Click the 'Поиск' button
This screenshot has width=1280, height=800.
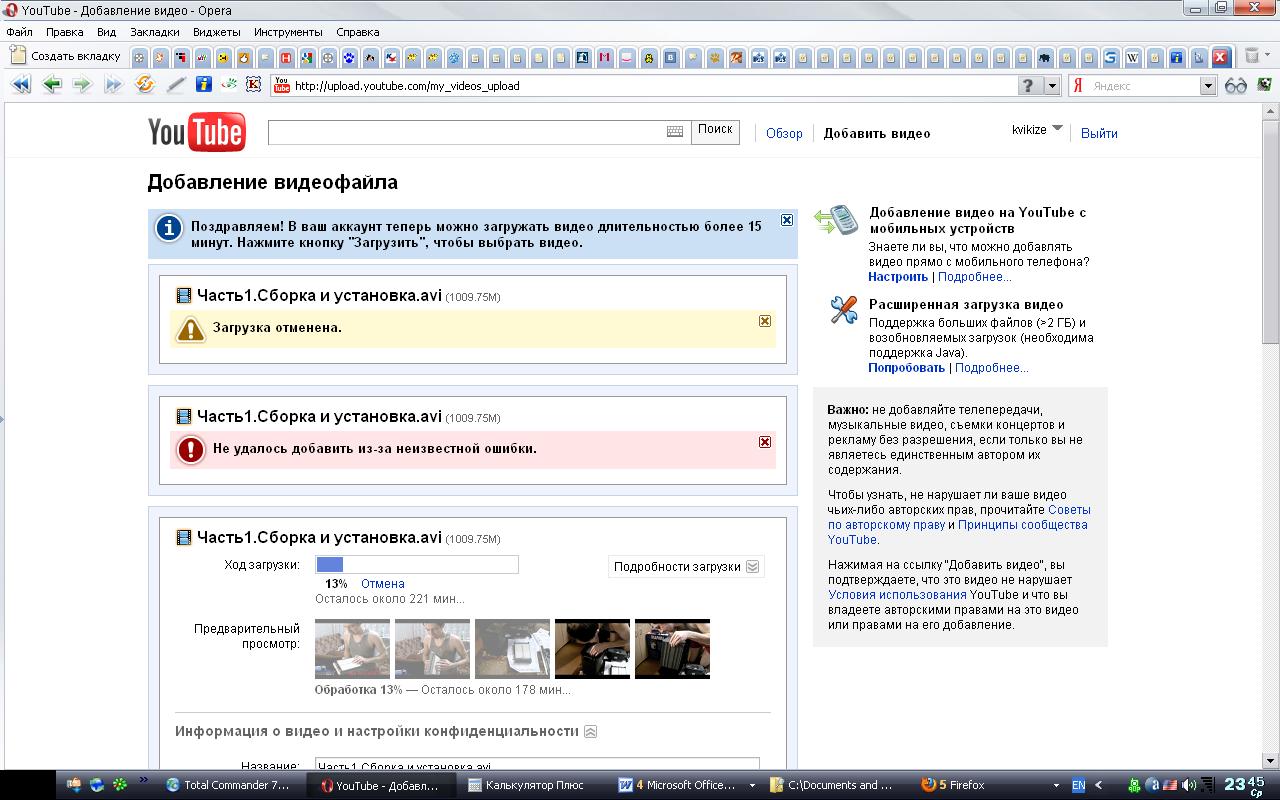pyautogui.click(x=715, y=131)
